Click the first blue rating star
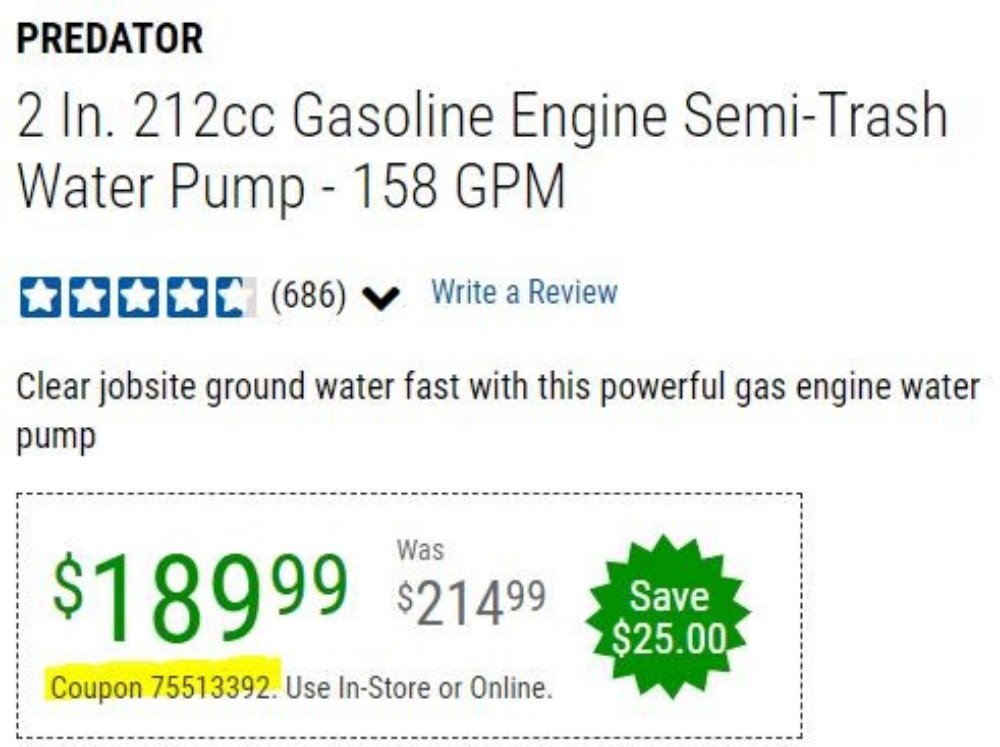 pos(41,297)
